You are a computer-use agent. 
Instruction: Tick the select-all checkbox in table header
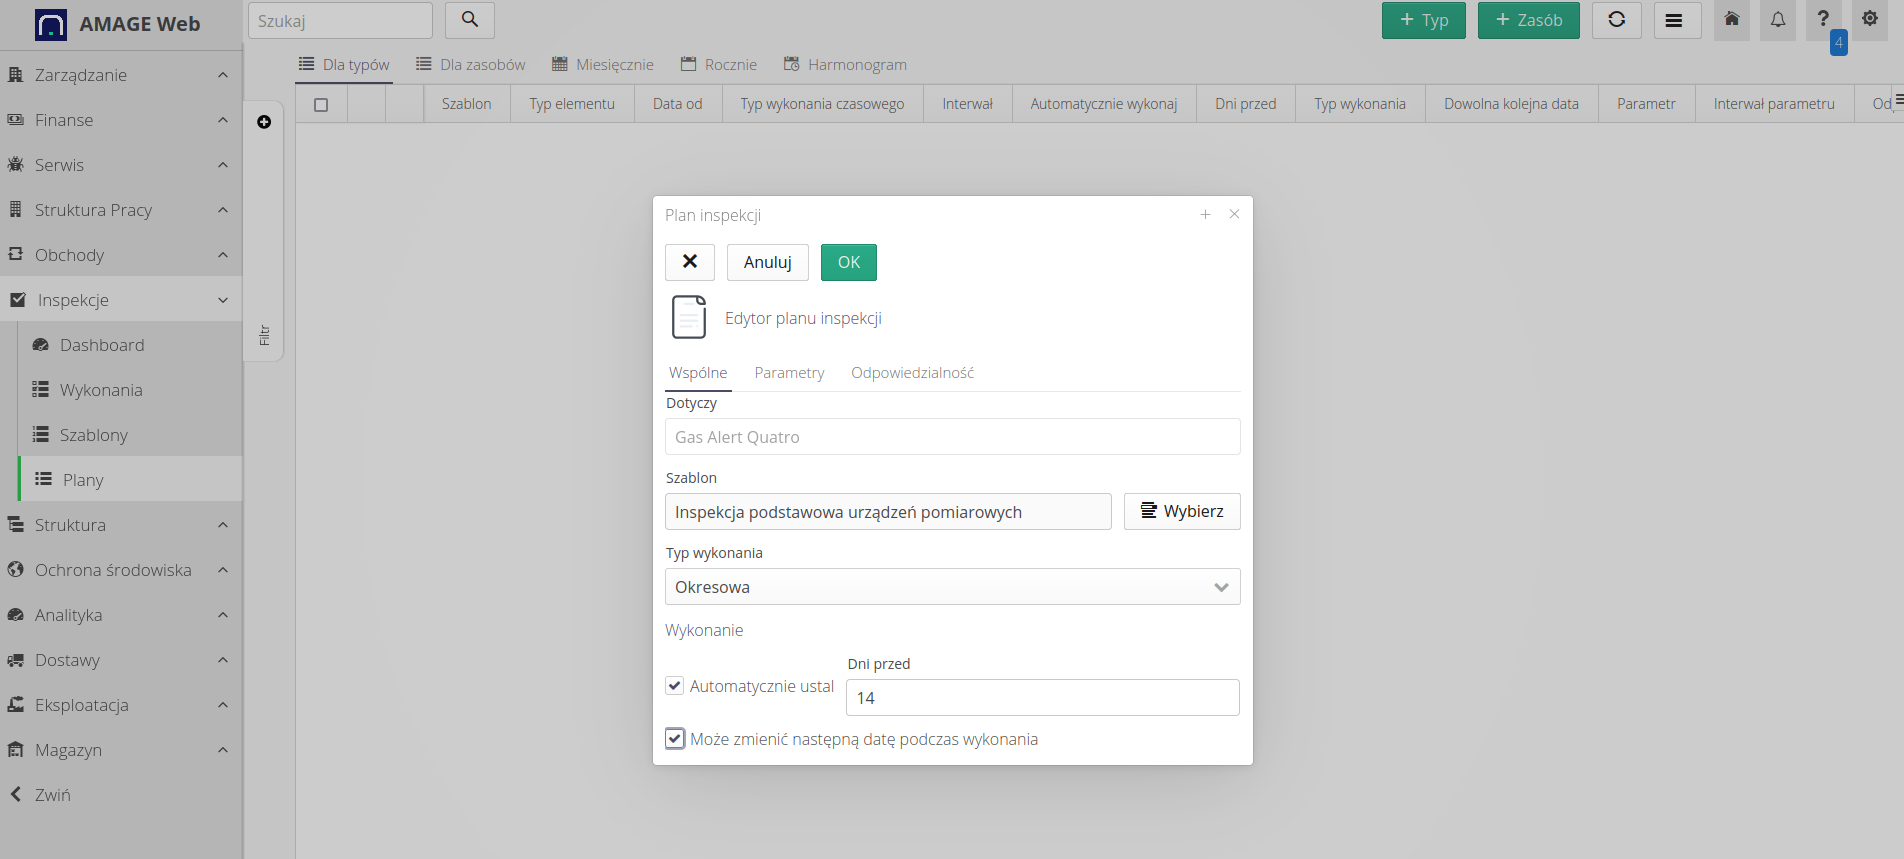tap(321, 105)
